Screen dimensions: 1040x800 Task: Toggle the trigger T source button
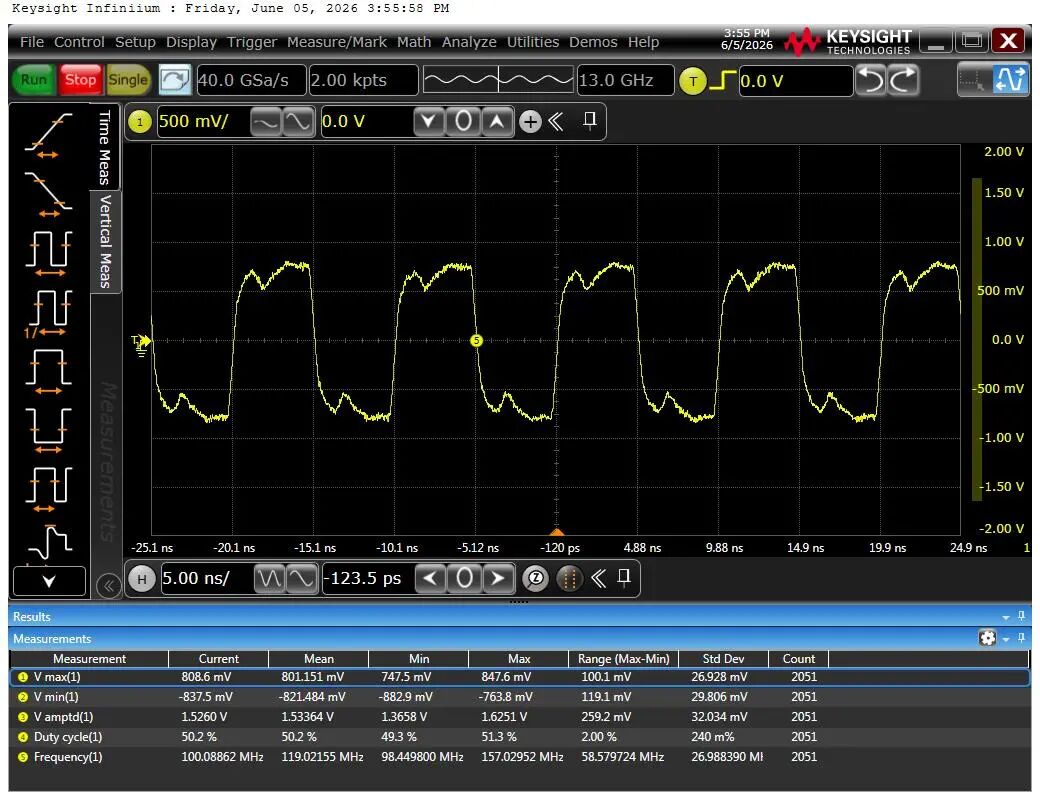(693, 81)
